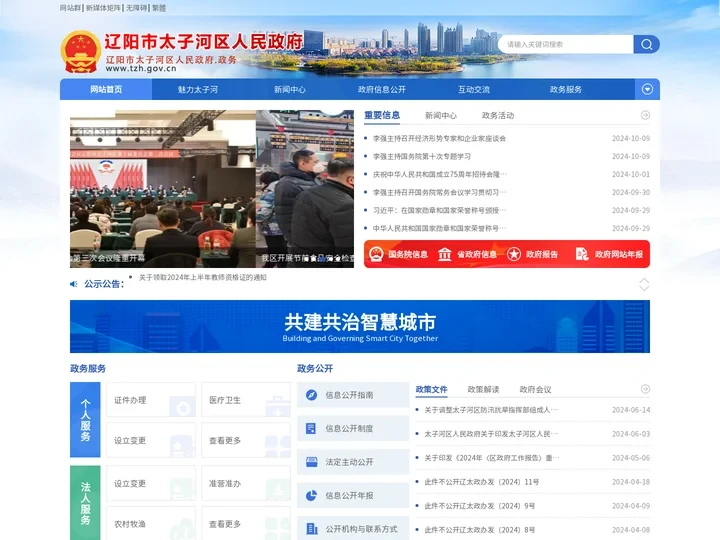The image size is (720, 540).
Task: Open the 准营准办 service card
Action: coord(246,484)
